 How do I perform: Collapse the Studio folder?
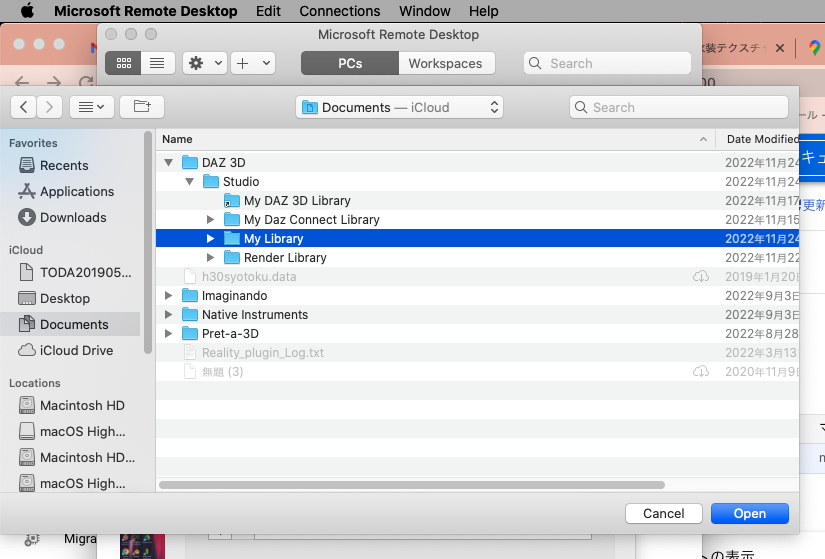tap(189, 182)
